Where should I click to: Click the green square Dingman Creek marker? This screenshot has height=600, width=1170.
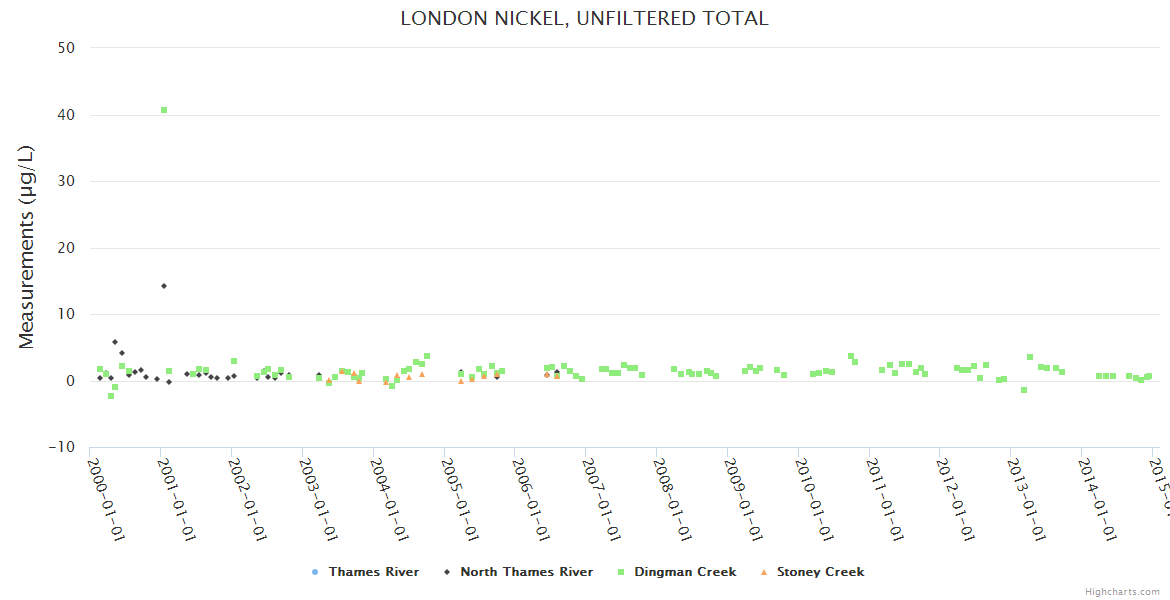click(622, 572)
